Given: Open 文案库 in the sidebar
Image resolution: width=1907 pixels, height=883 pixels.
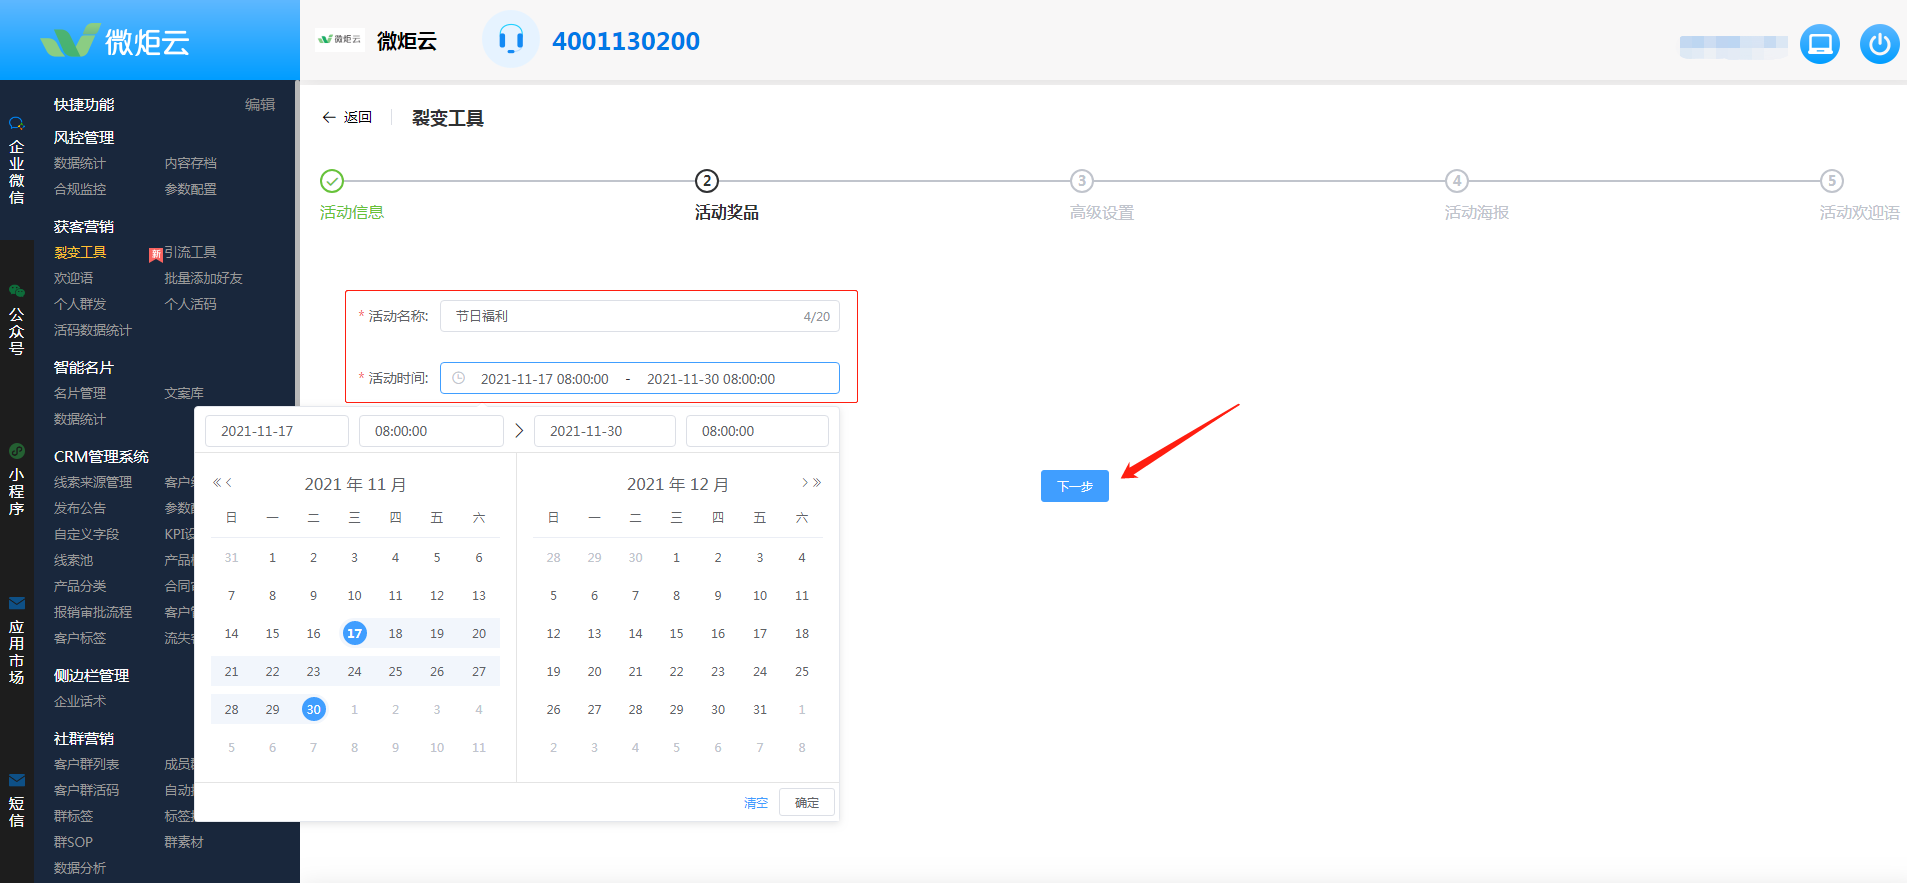Looking at the screenshot, I should [x=184, y=394].
